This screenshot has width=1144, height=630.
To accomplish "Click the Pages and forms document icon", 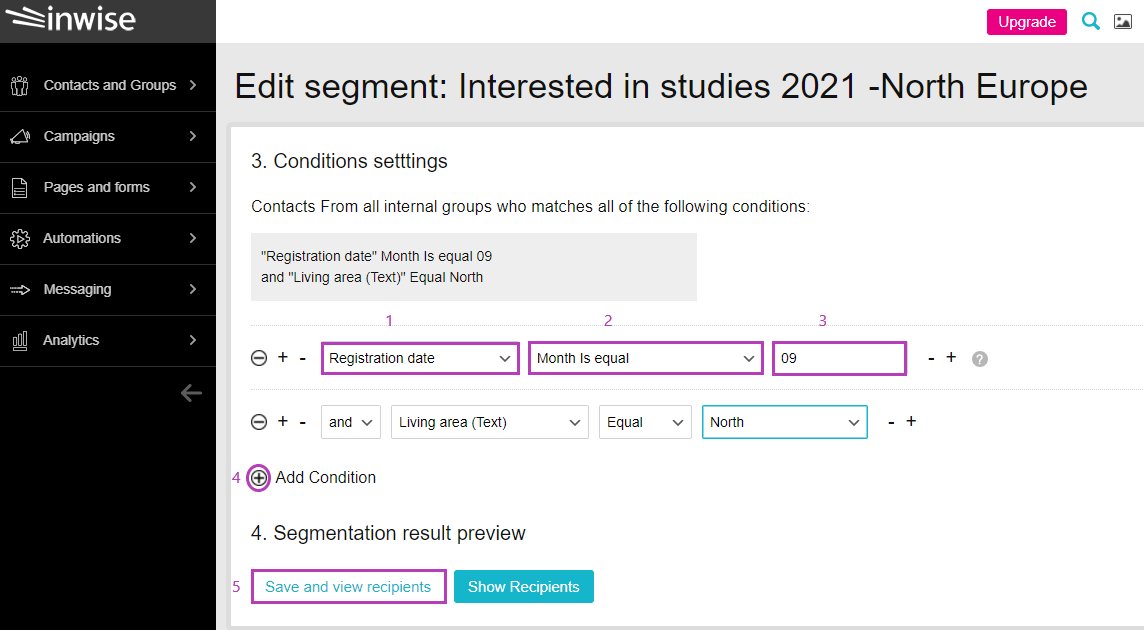I will [x=19, y=187].
